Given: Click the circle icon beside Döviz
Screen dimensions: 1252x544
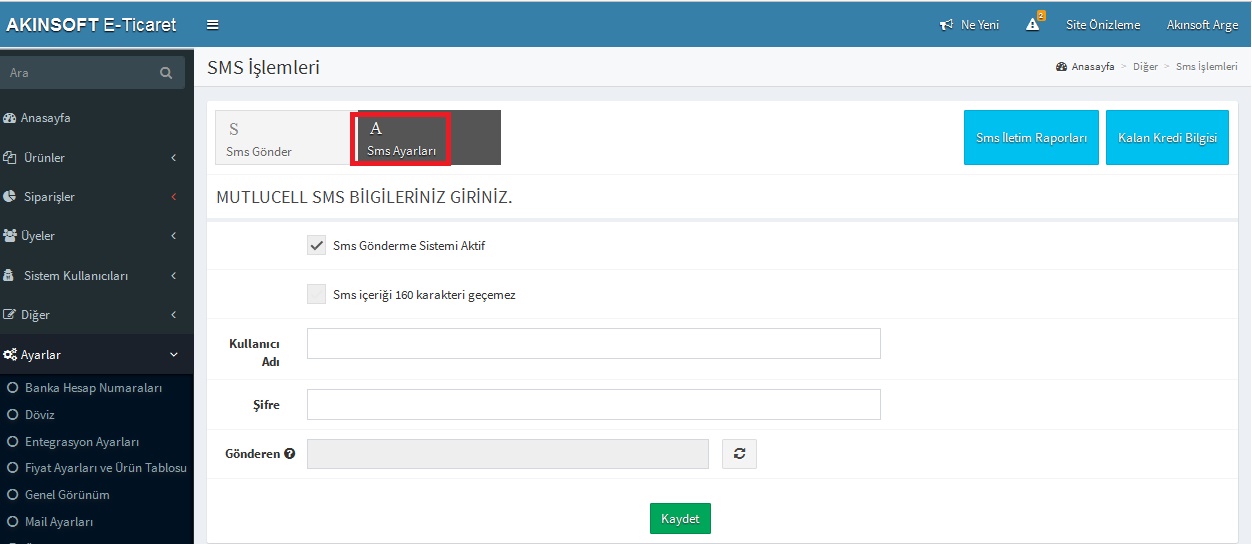Looking at the screenshot, I should (x=12, y=414).
